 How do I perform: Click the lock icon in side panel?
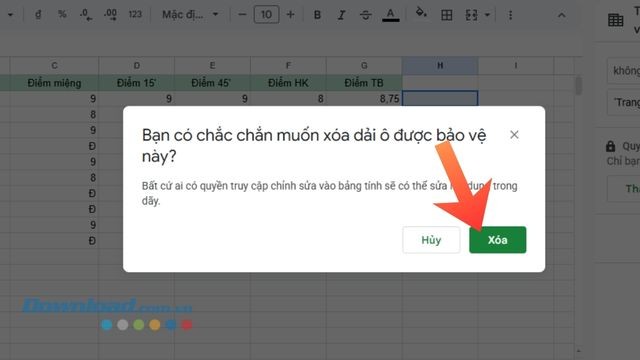[611, 146]
